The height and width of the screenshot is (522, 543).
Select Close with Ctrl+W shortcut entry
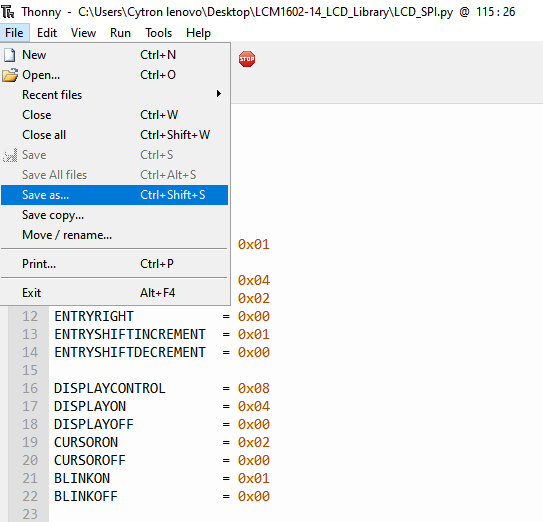[x=114, y=115]
